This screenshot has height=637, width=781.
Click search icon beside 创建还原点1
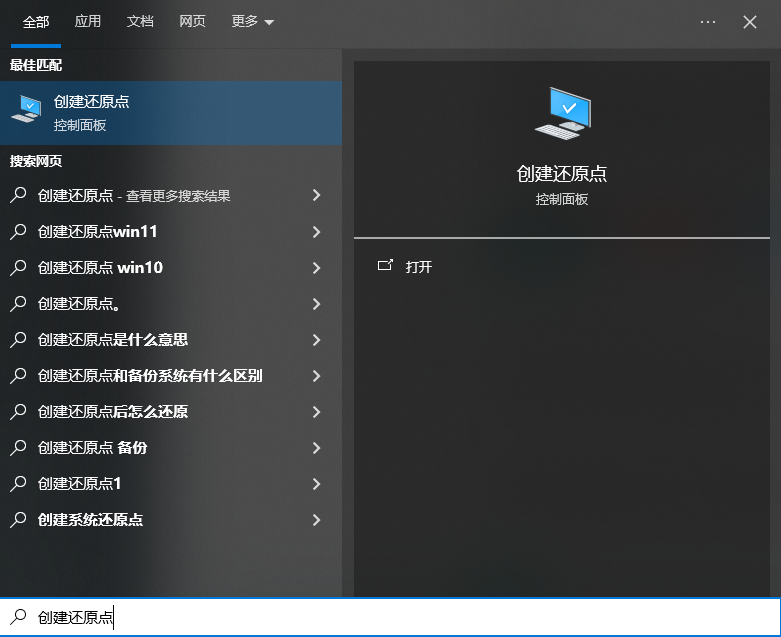pyautogui.click(x=18, y=484)
